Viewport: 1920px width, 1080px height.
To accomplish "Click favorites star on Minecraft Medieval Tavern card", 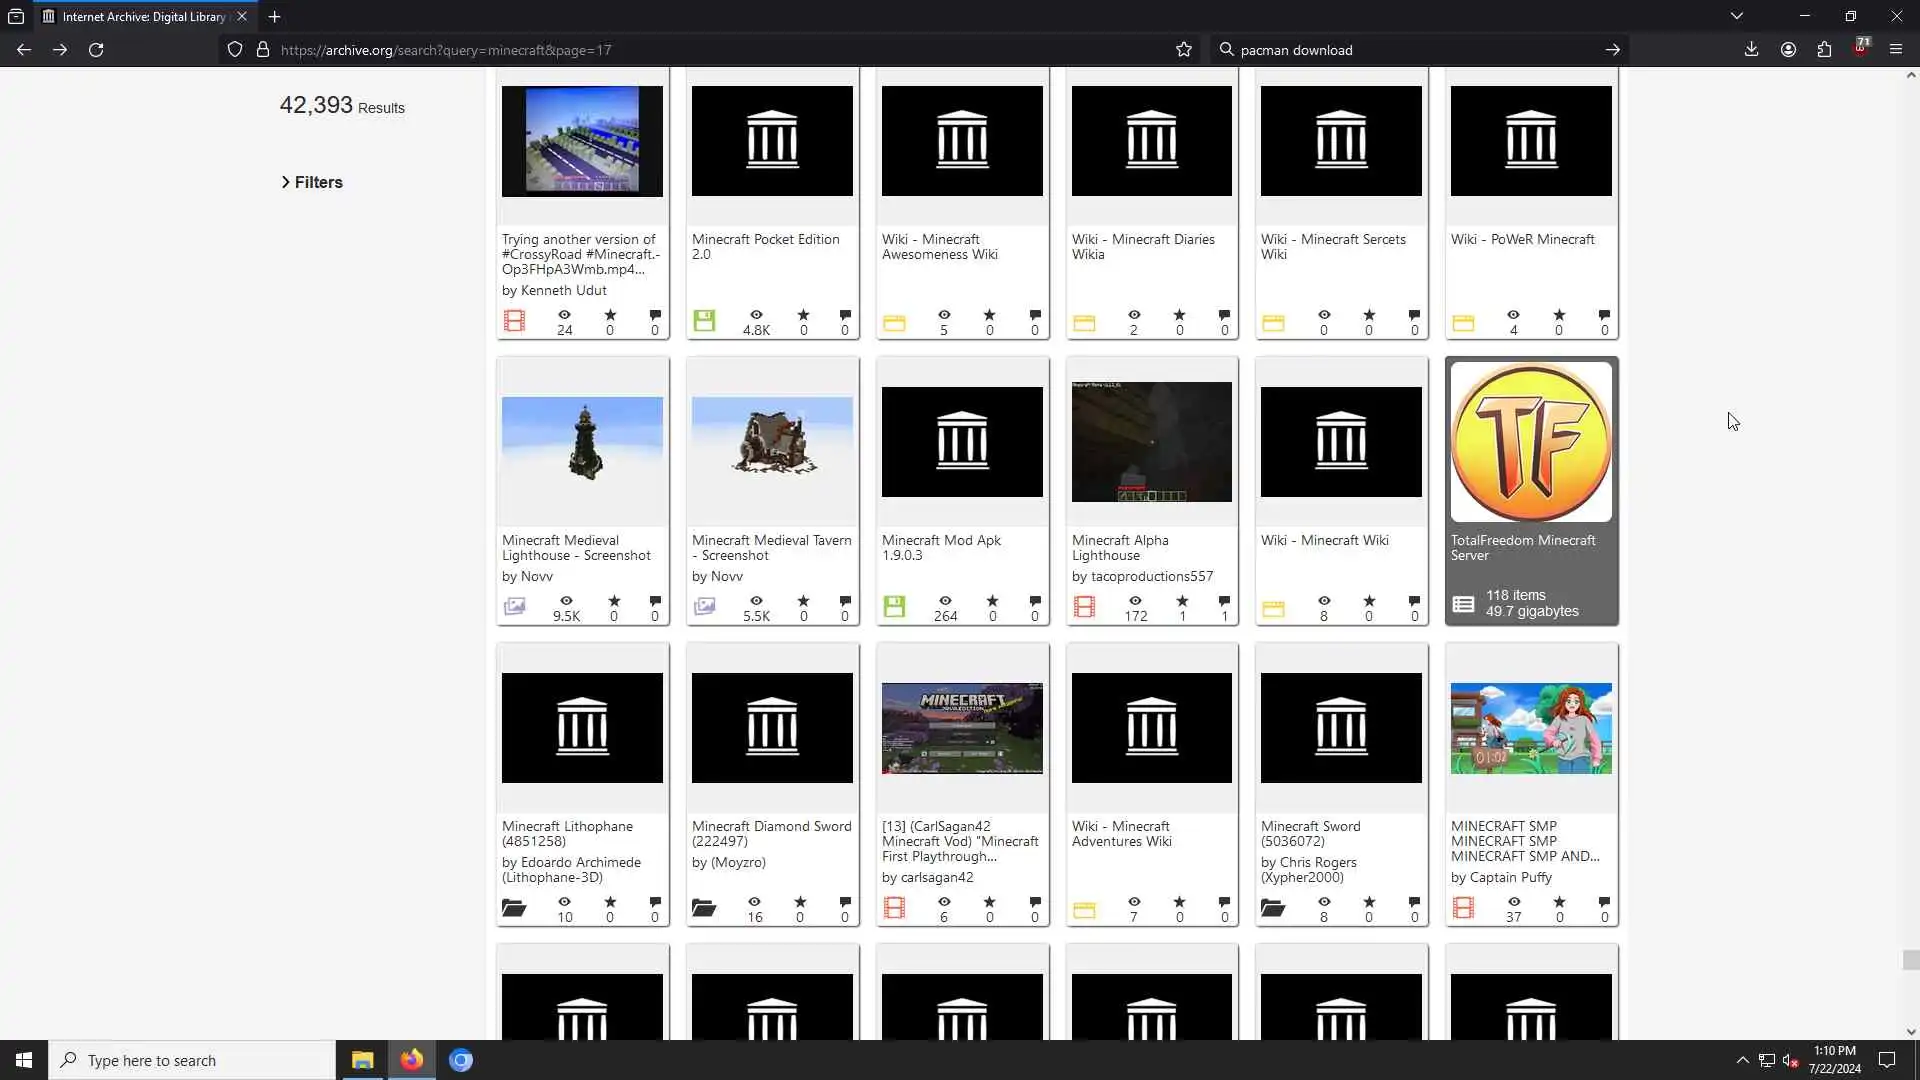I will click(803, 601).
